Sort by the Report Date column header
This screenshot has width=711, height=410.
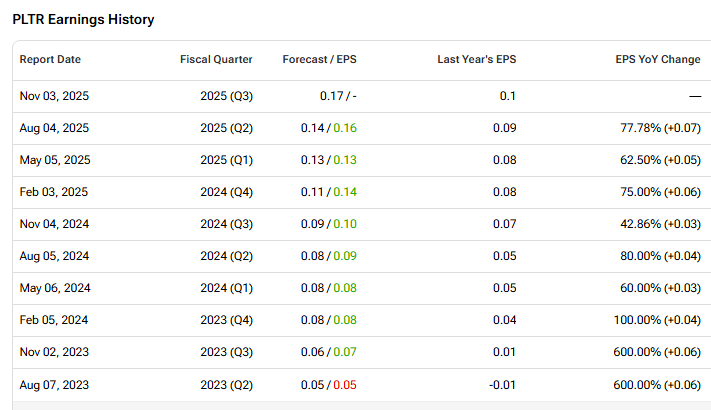click(50, 60)
